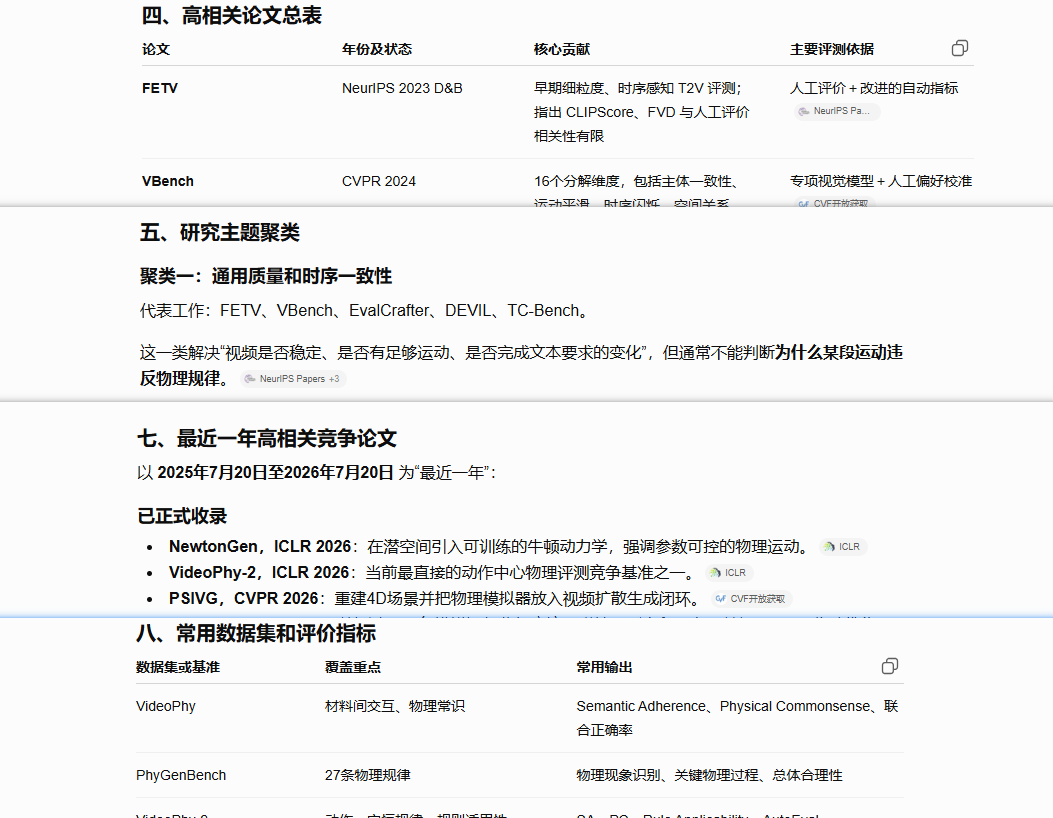Select the FETV cell in the paper table
The width and height of the screenshot is (1053, 818).
160,88
